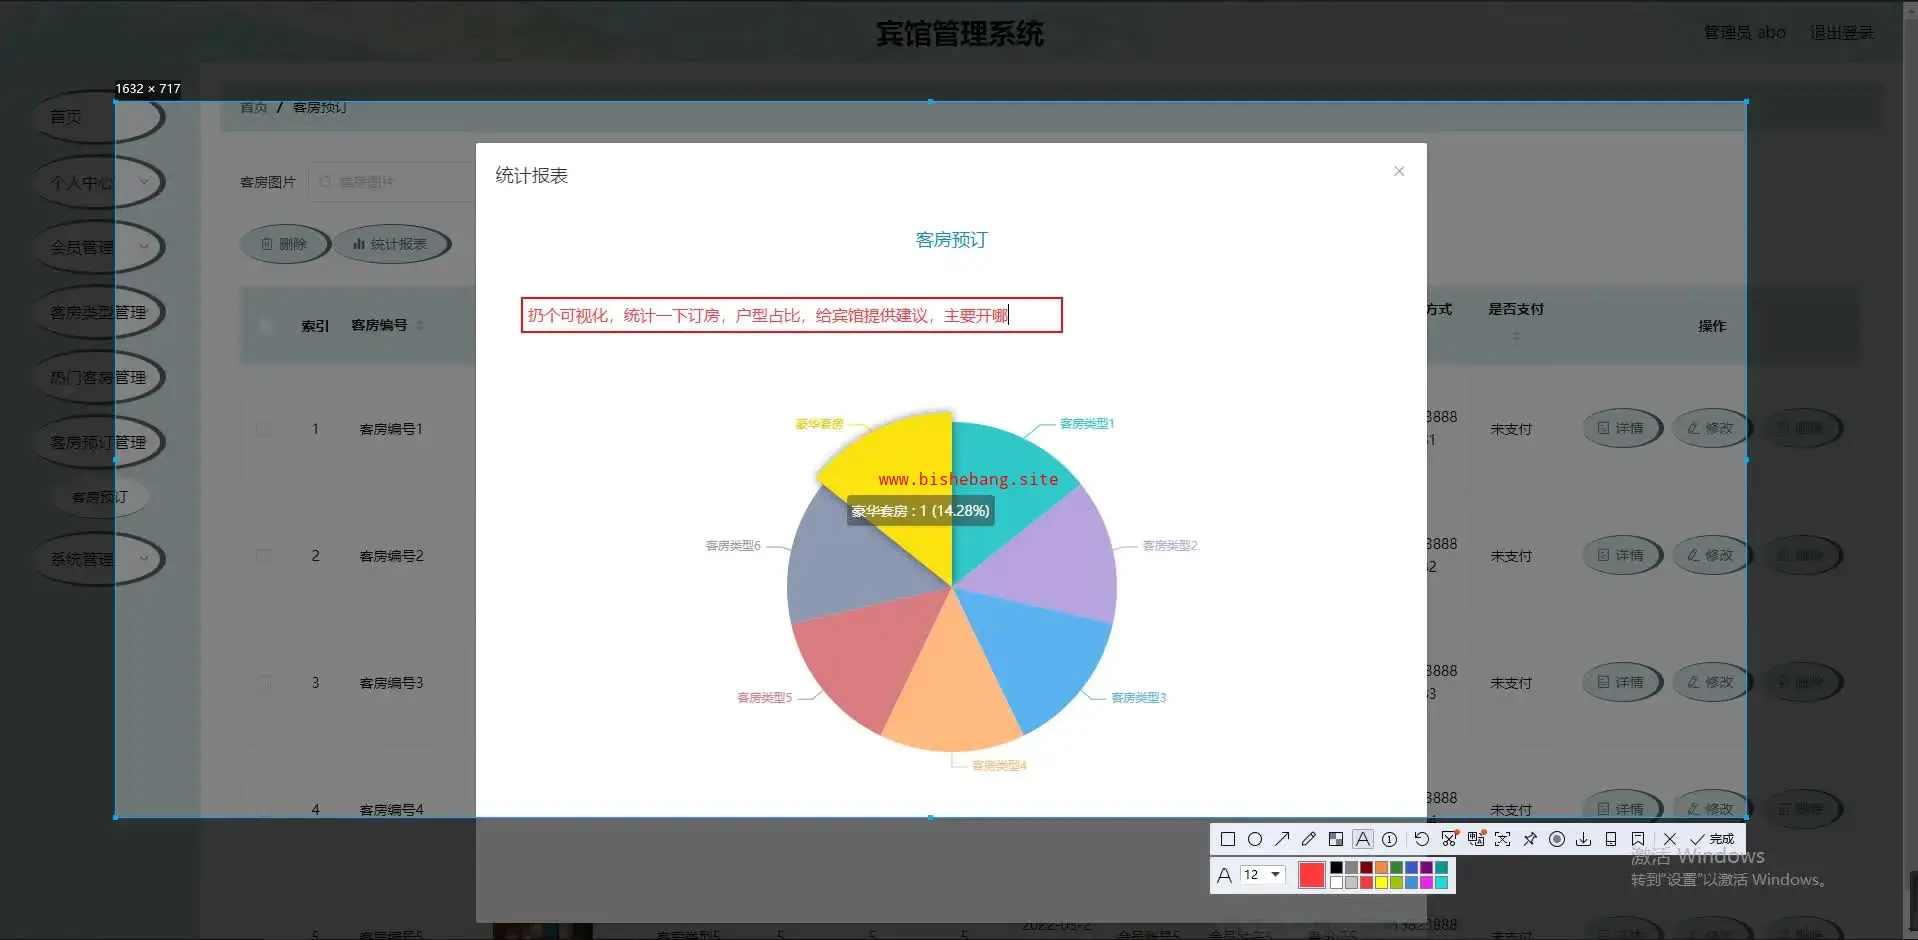
Task: Select the rectangle annotation tool
Action: pyautogui.click(x=1228, y=839)
